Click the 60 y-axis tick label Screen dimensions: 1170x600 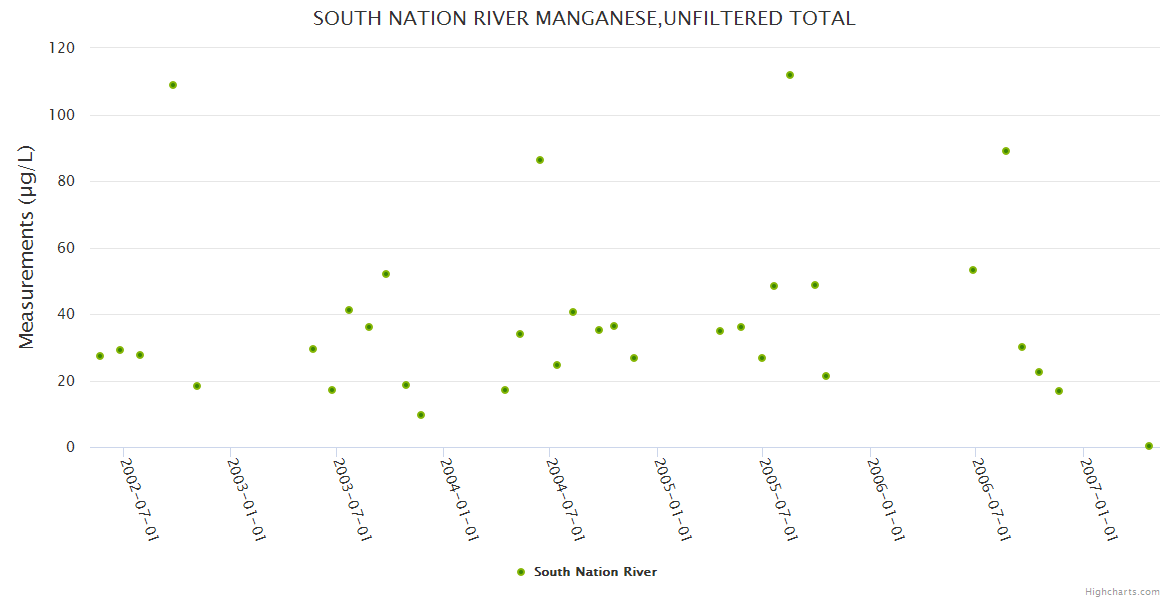click(x=66, y=248)
